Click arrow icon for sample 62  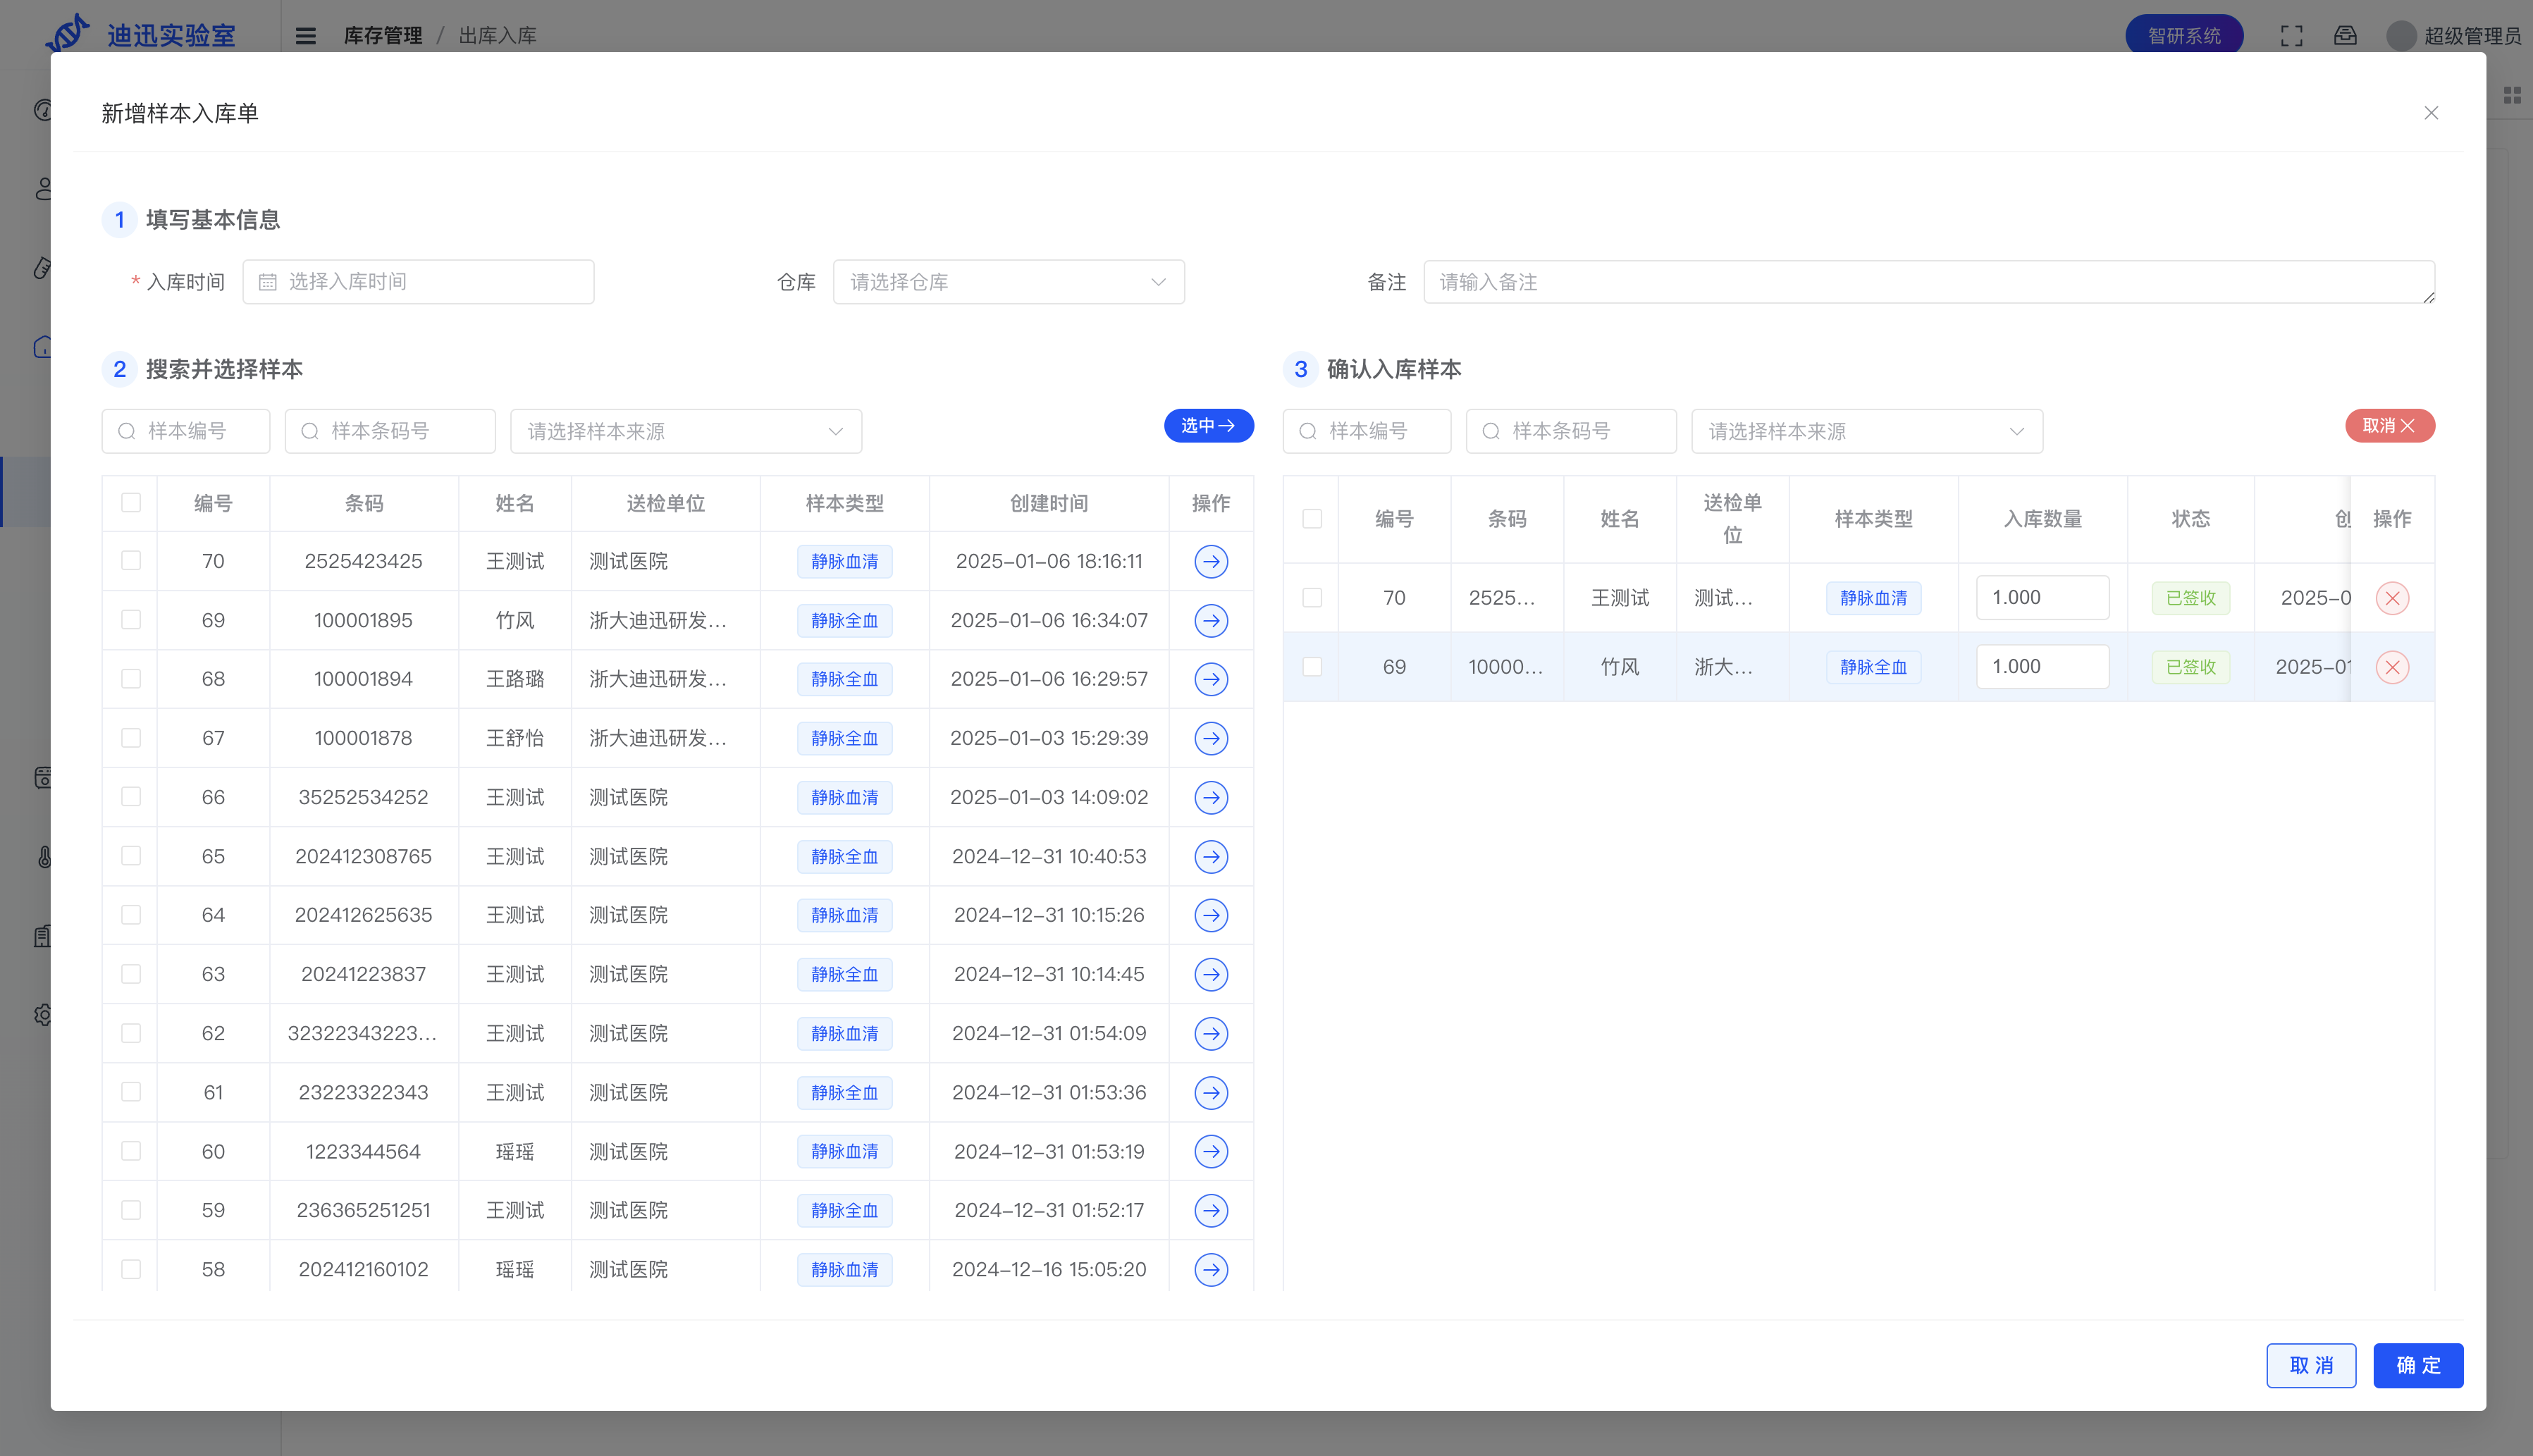[1211, 1033]
